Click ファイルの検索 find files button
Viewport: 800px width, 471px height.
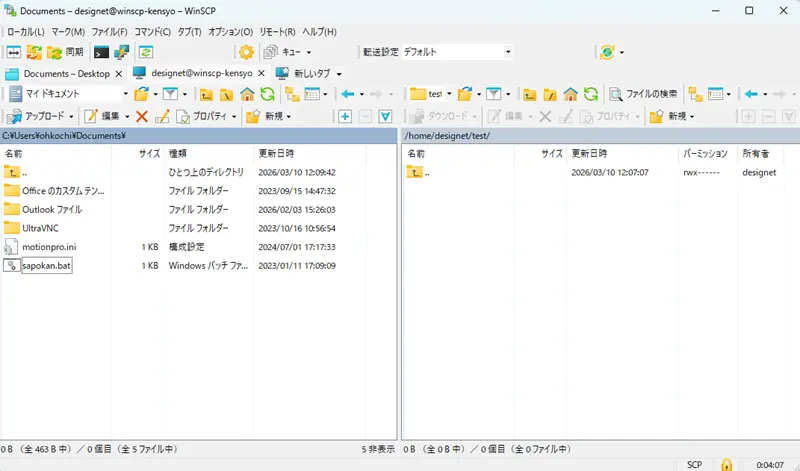click(643, 94)
